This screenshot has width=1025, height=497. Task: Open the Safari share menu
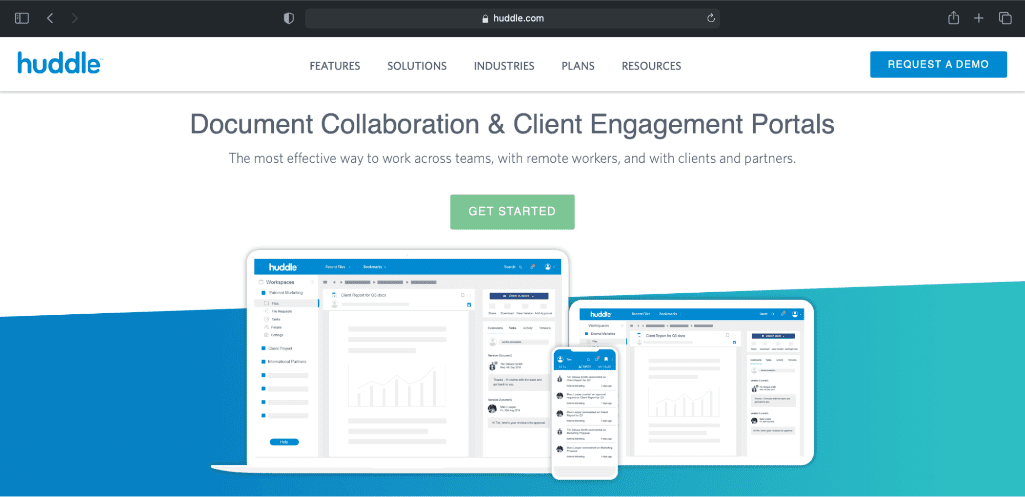pos(953,18)
